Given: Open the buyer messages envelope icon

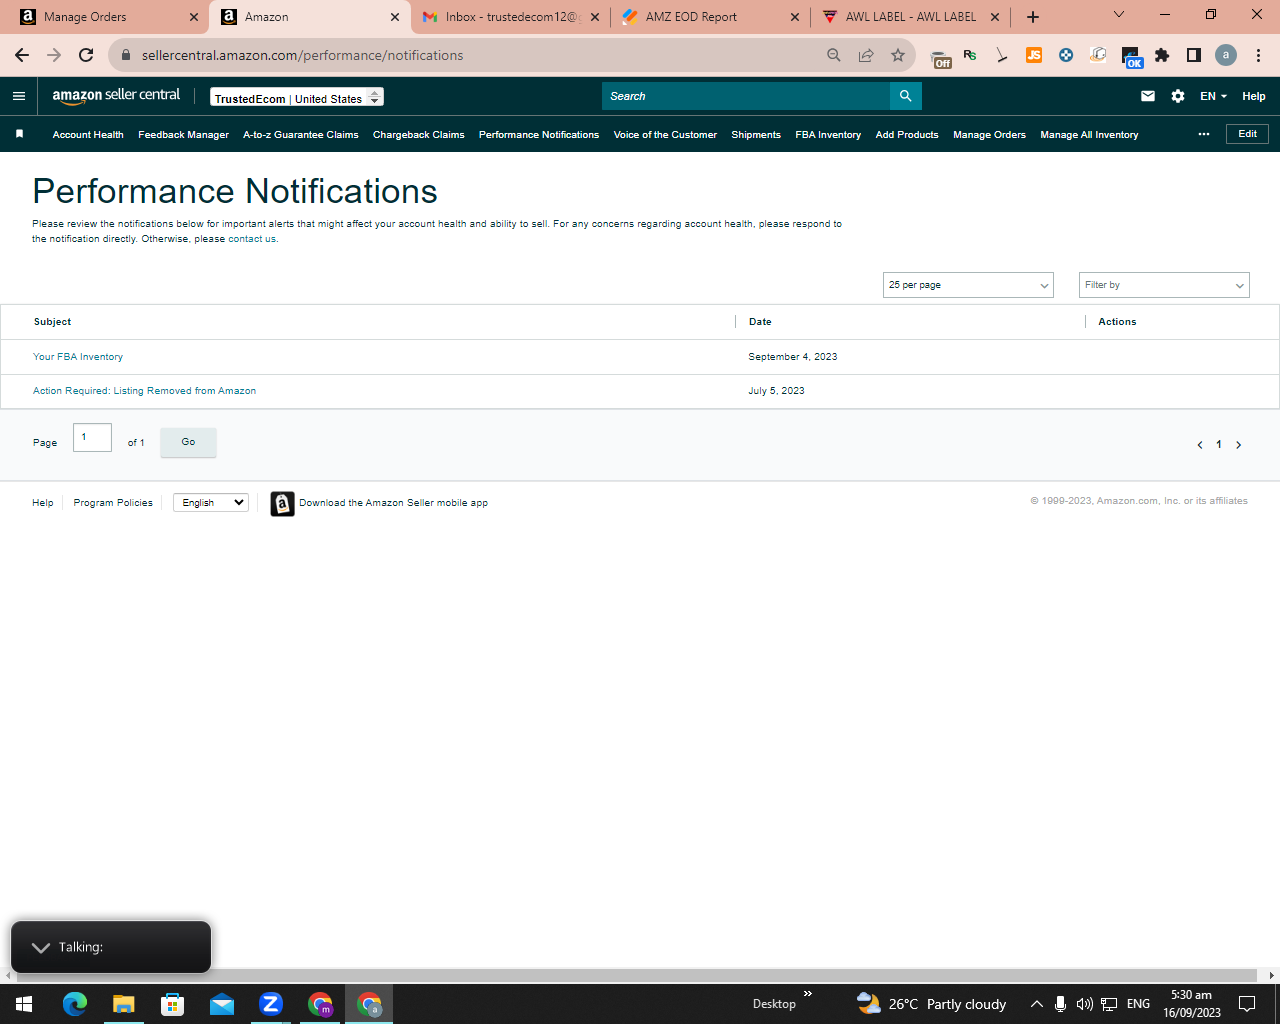Looking at the screenshot, I should pyautogui.click(x=1148, y=96).
